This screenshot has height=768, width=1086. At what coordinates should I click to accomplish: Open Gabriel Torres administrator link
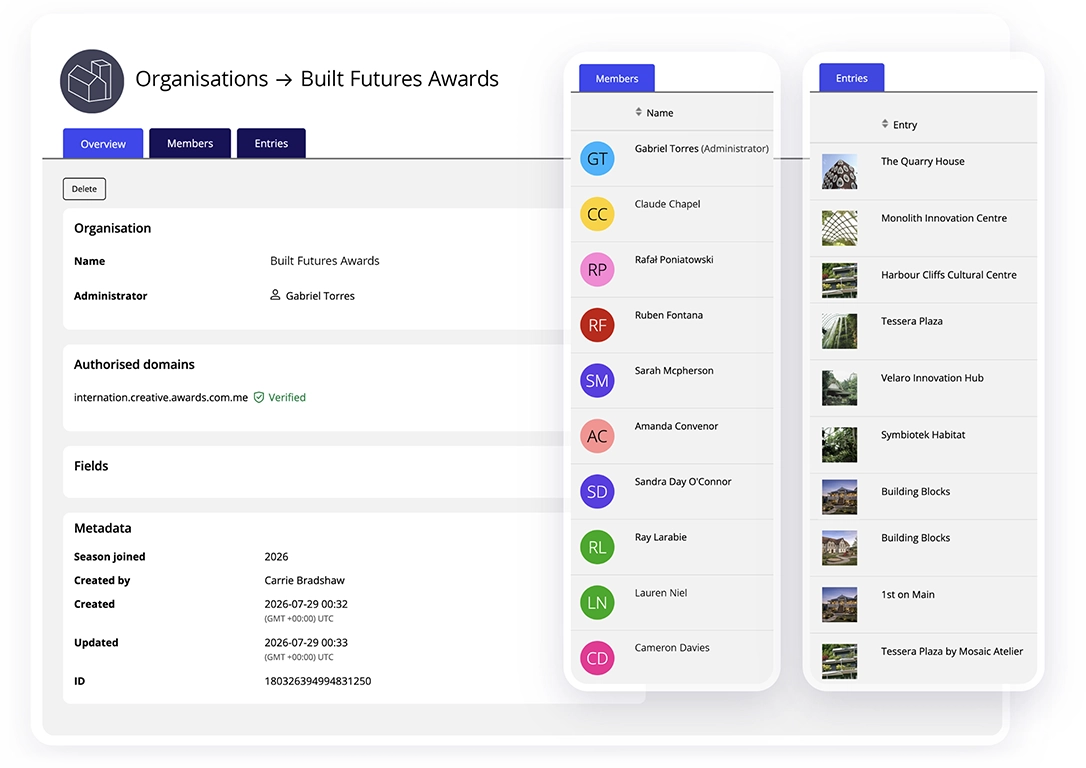pyautogui.click(x=320, y=296)
